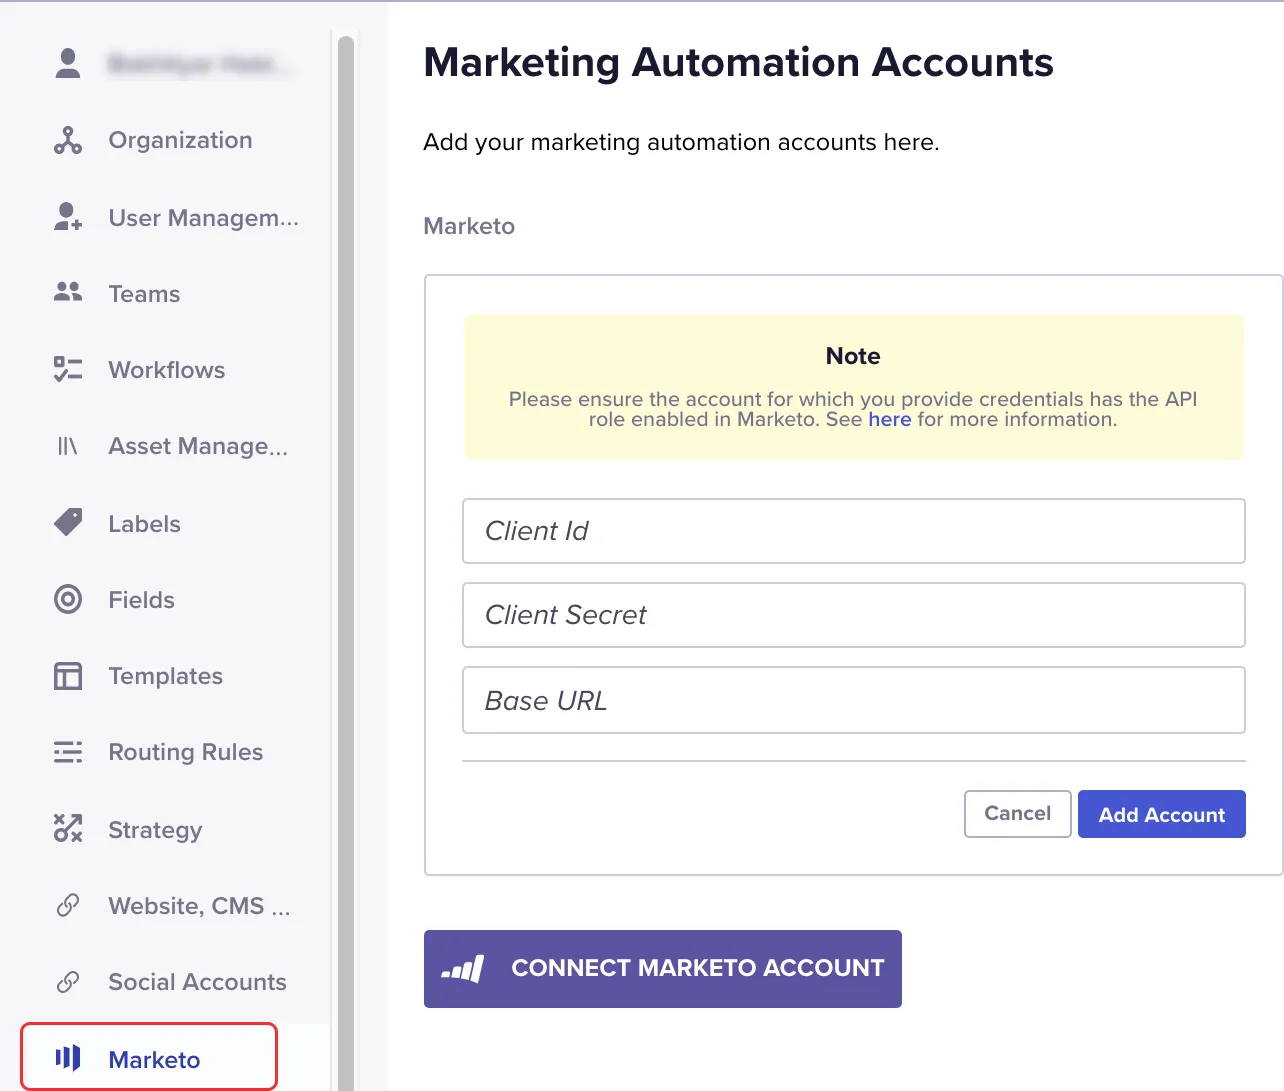This screenshot has width=1284, height=1091.
Task: Open Routing Rules page
Action: pyautogui.click(x=186, y=752)
